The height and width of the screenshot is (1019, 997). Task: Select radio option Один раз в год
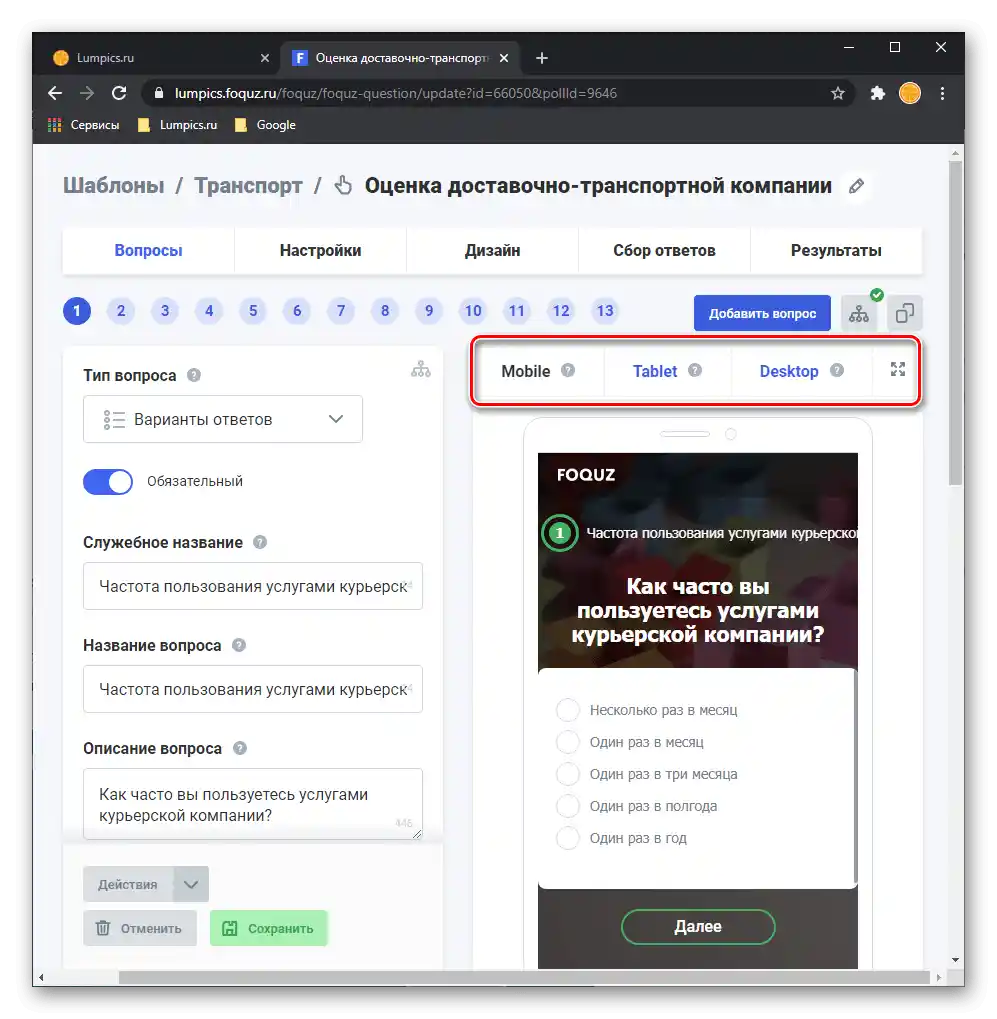[567, 838]
